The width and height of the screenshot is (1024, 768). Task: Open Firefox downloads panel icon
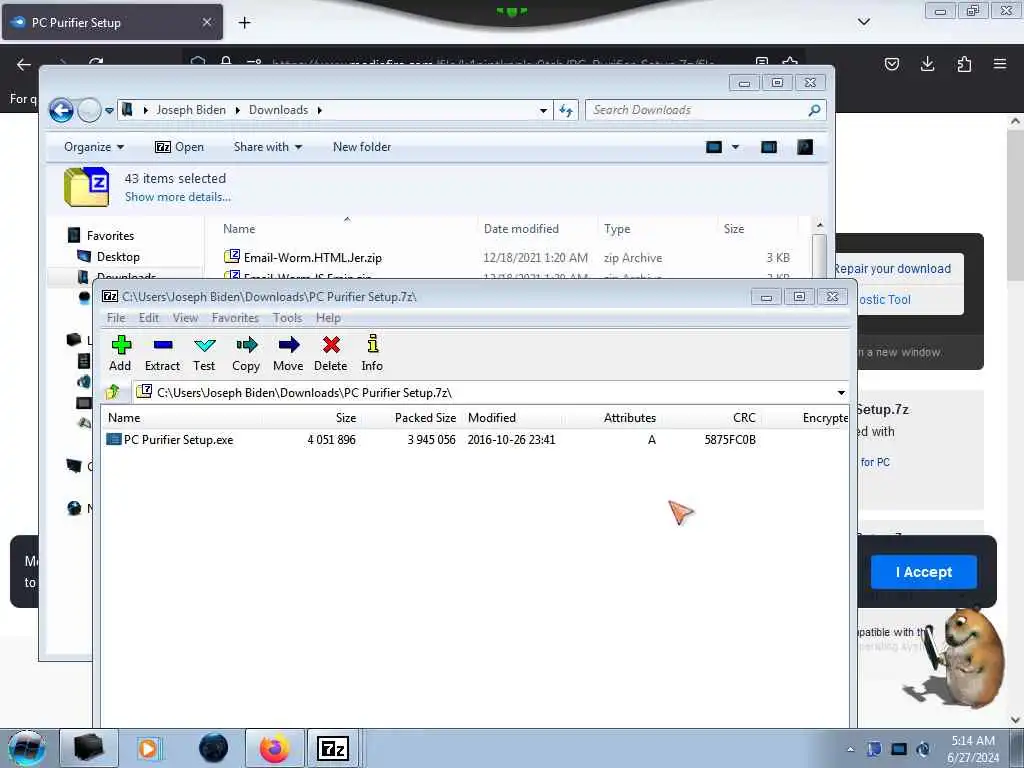[927, 63]
